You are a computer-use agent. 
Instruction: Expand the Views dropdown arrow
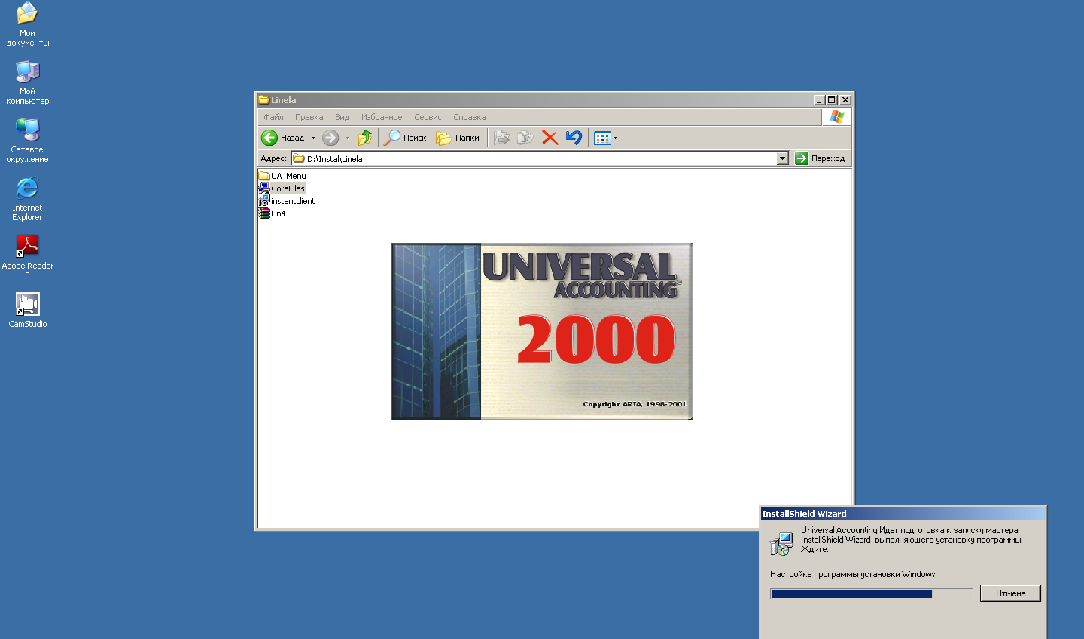pyautogui.click(x=615, y=138)
